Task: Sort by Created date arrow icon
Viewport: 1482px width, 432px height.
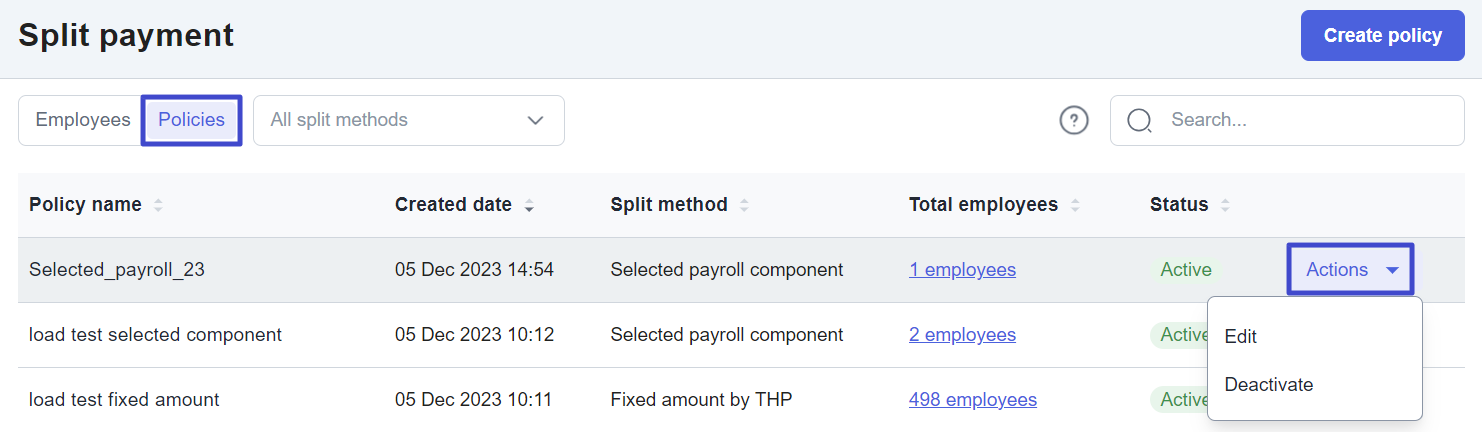Action: coord(529,205)
